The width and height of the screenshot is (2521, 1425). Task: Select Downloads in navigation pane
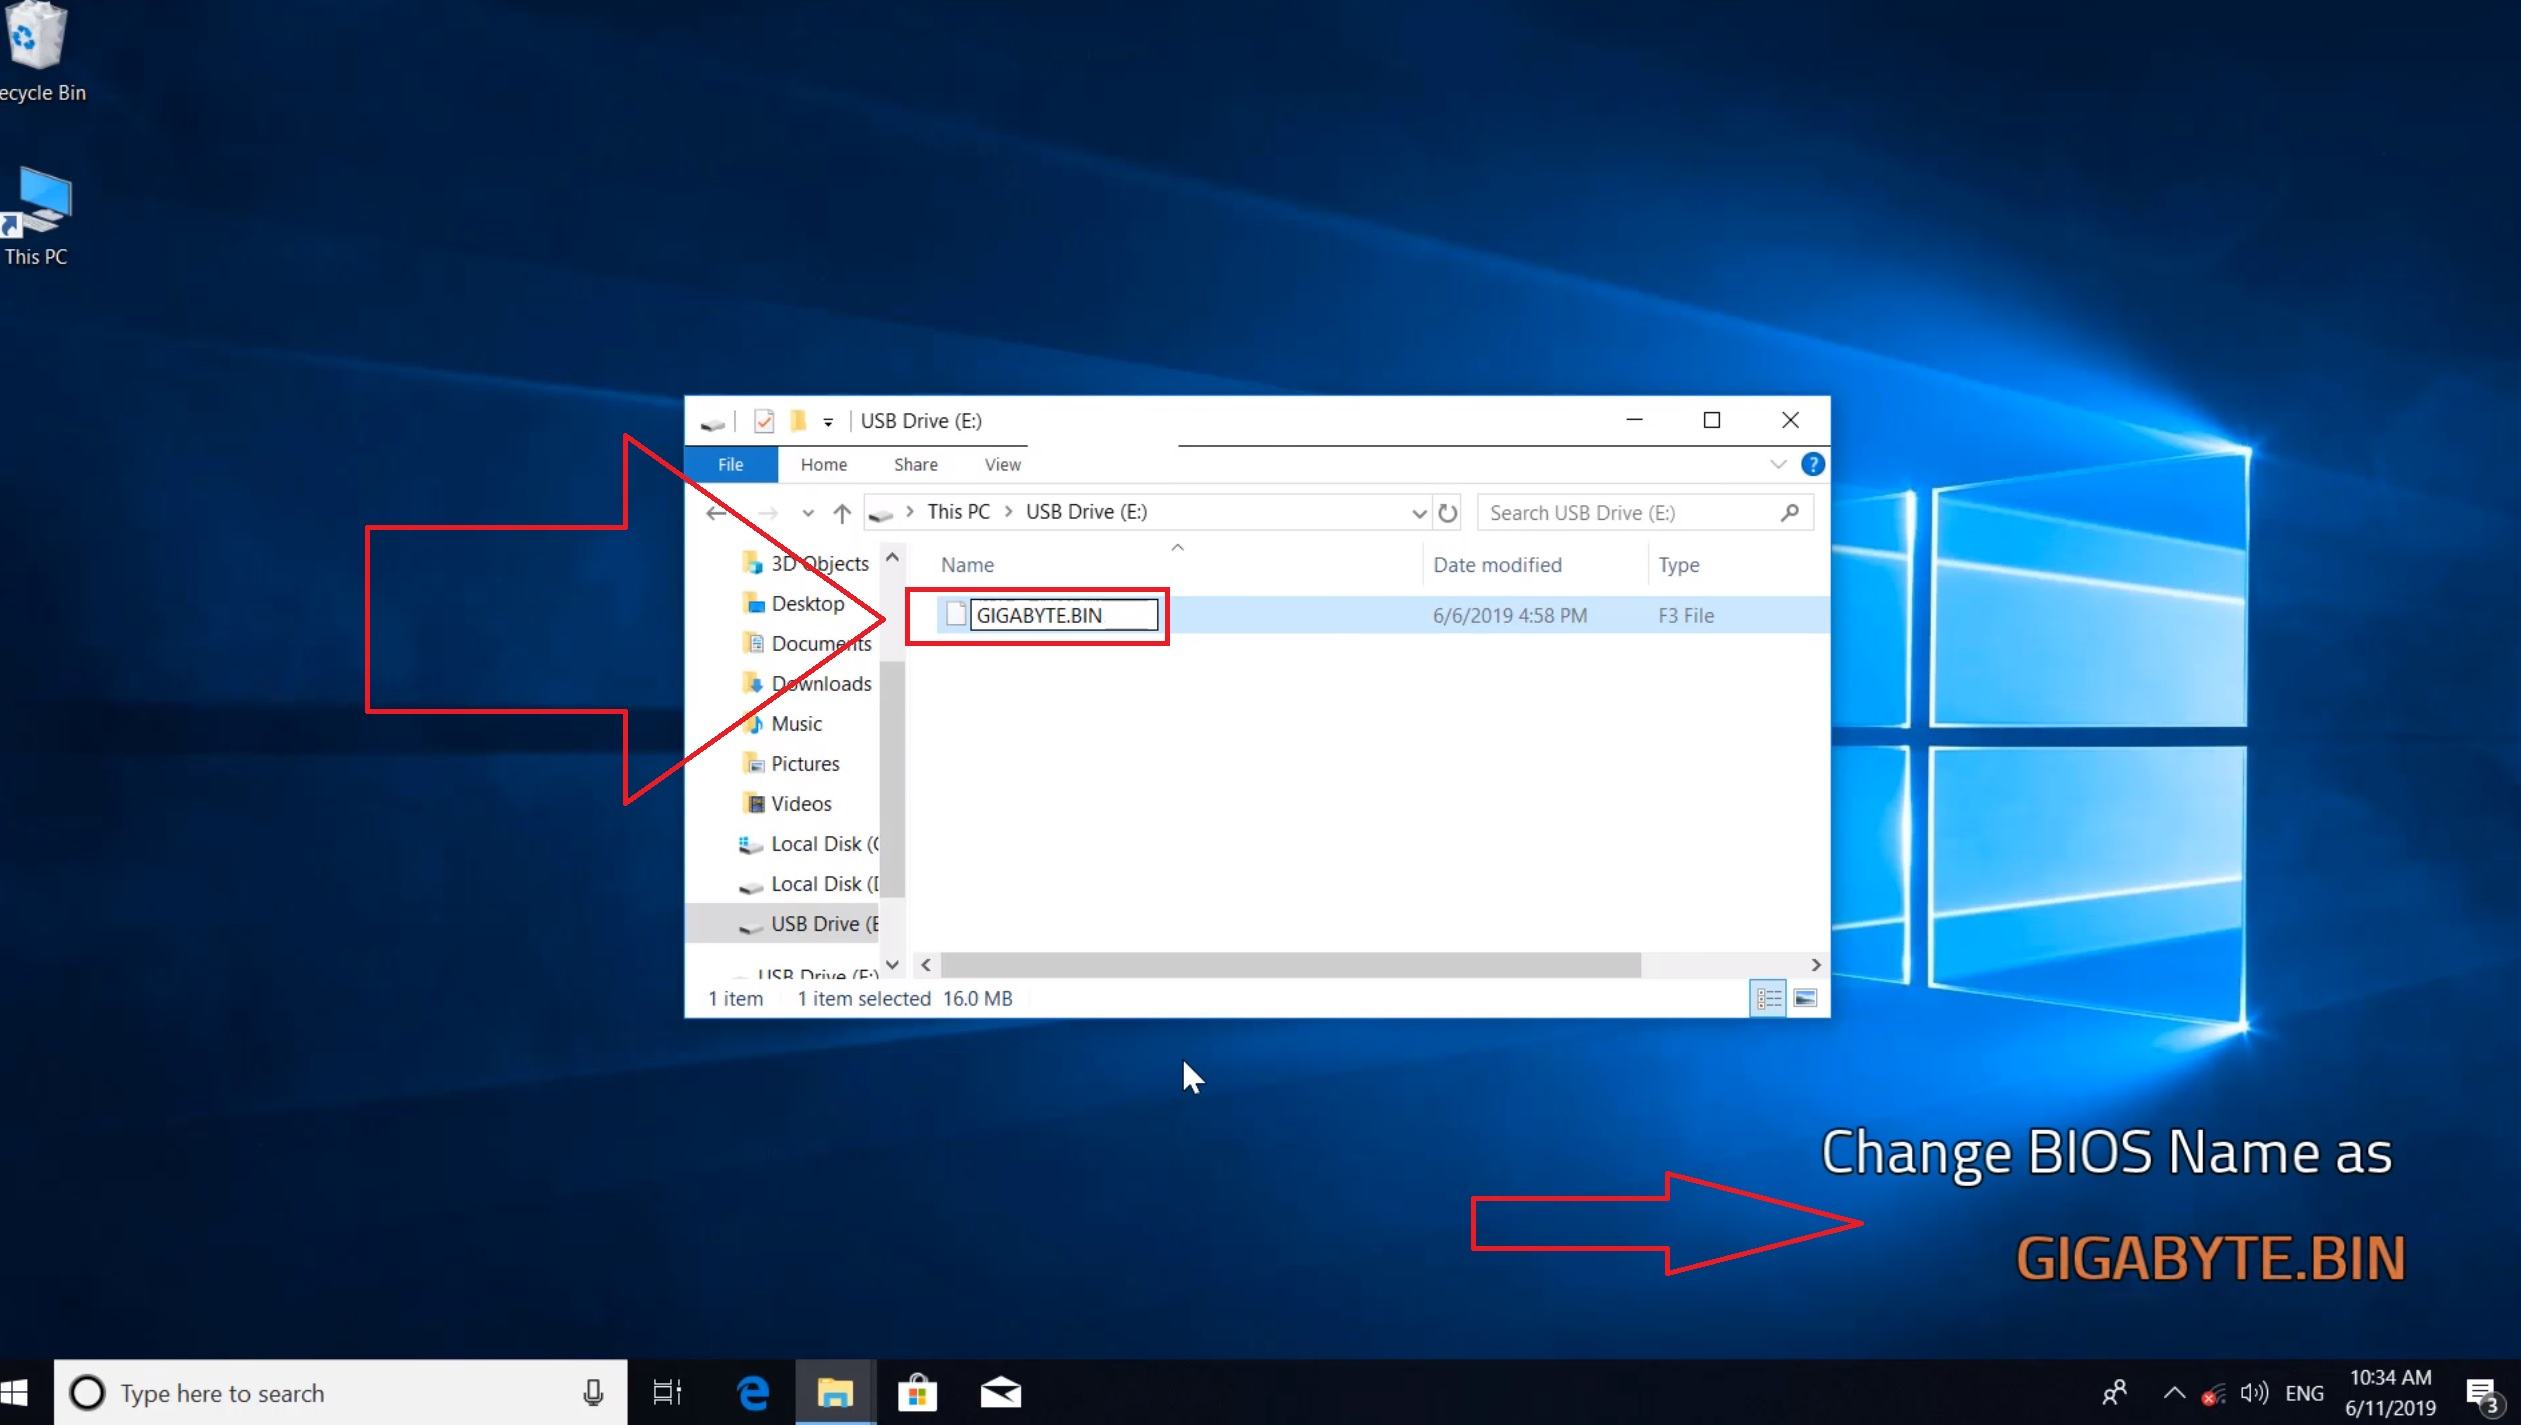click(x=808, y=684)
